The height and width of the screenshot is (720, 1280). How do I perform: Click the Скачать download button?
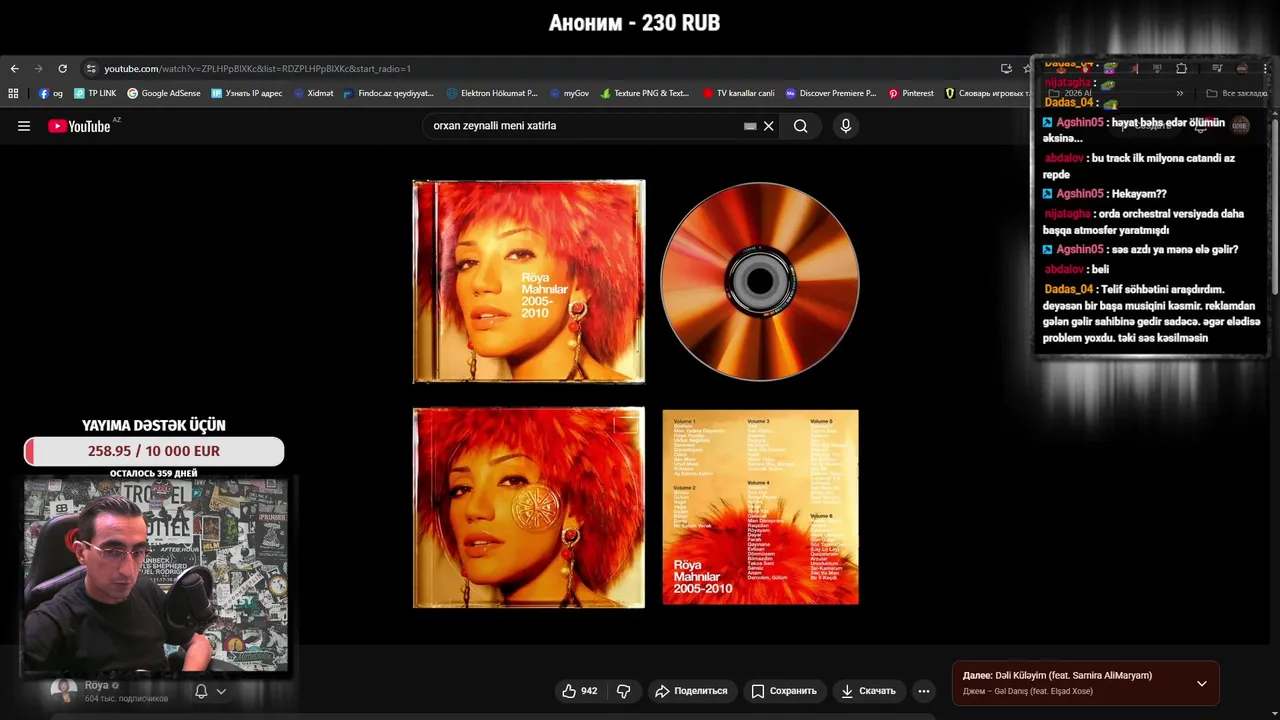[868, 691]
